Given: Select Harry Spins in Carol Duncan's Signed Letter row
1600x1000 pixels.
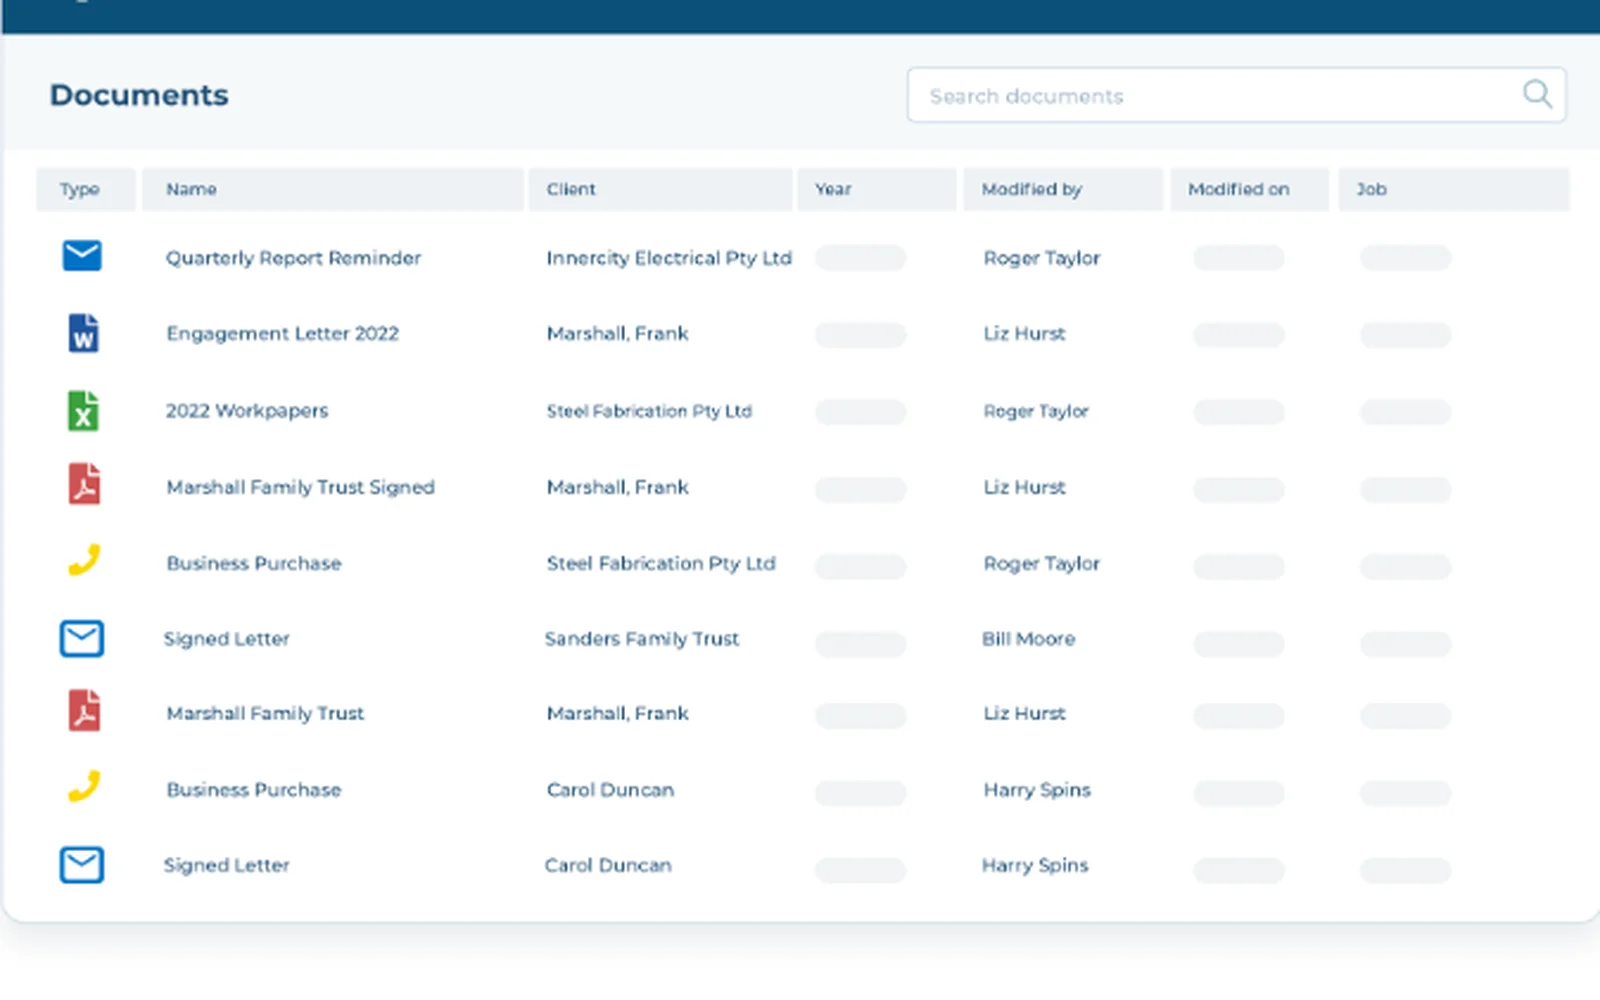Looking at the screenshot, I should click(1035, 865).
